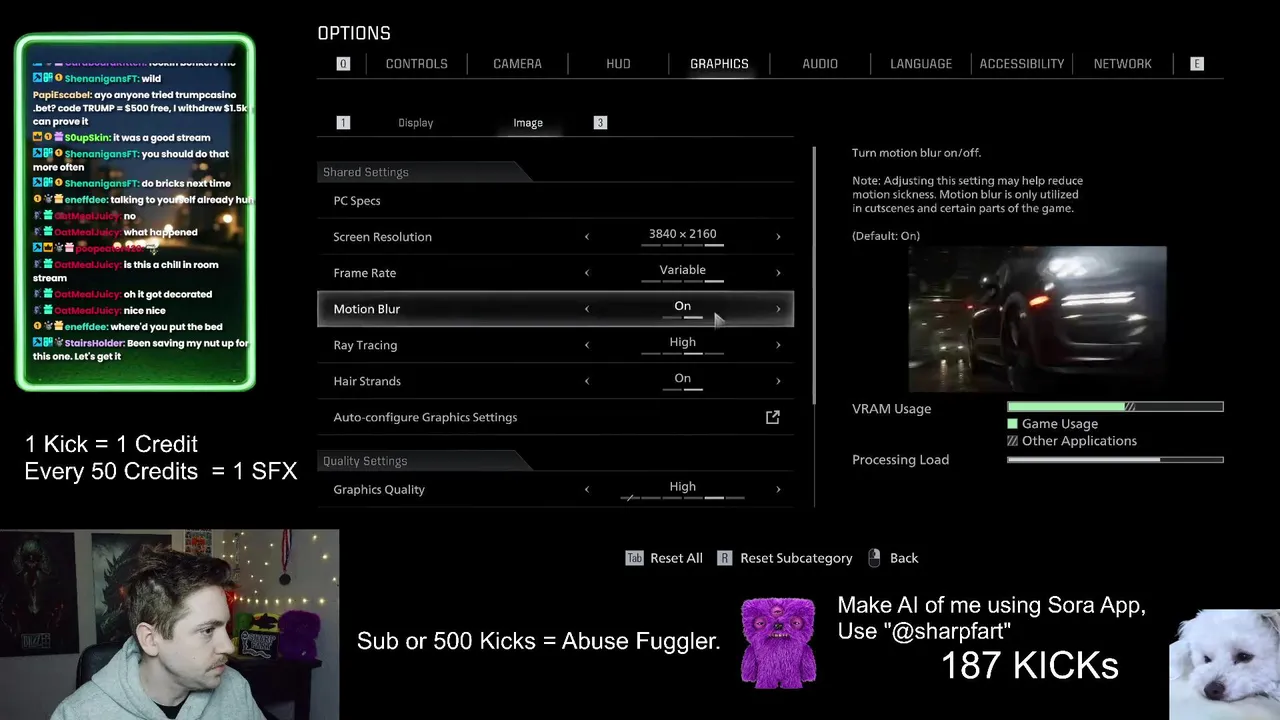This screenshot has height=720, width=1280.
Task: Open the Display subcategory tab
Action: point(415,122)
